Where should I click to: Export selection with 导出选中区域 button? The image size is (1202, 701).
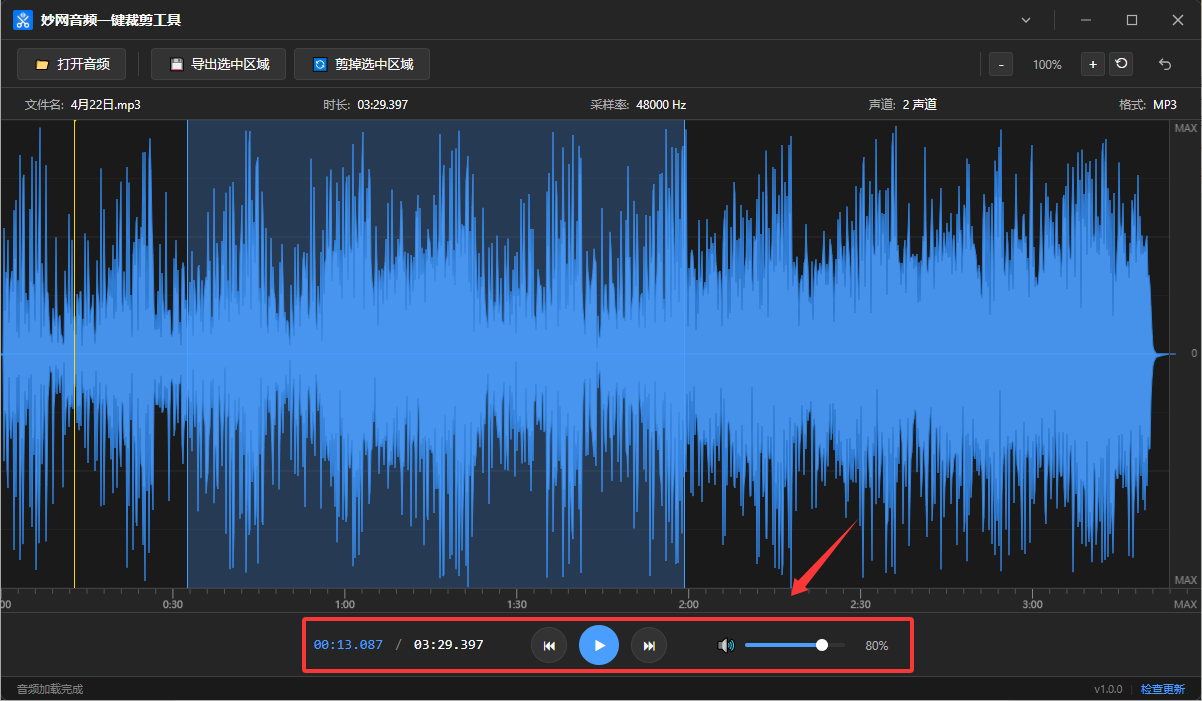219,64
